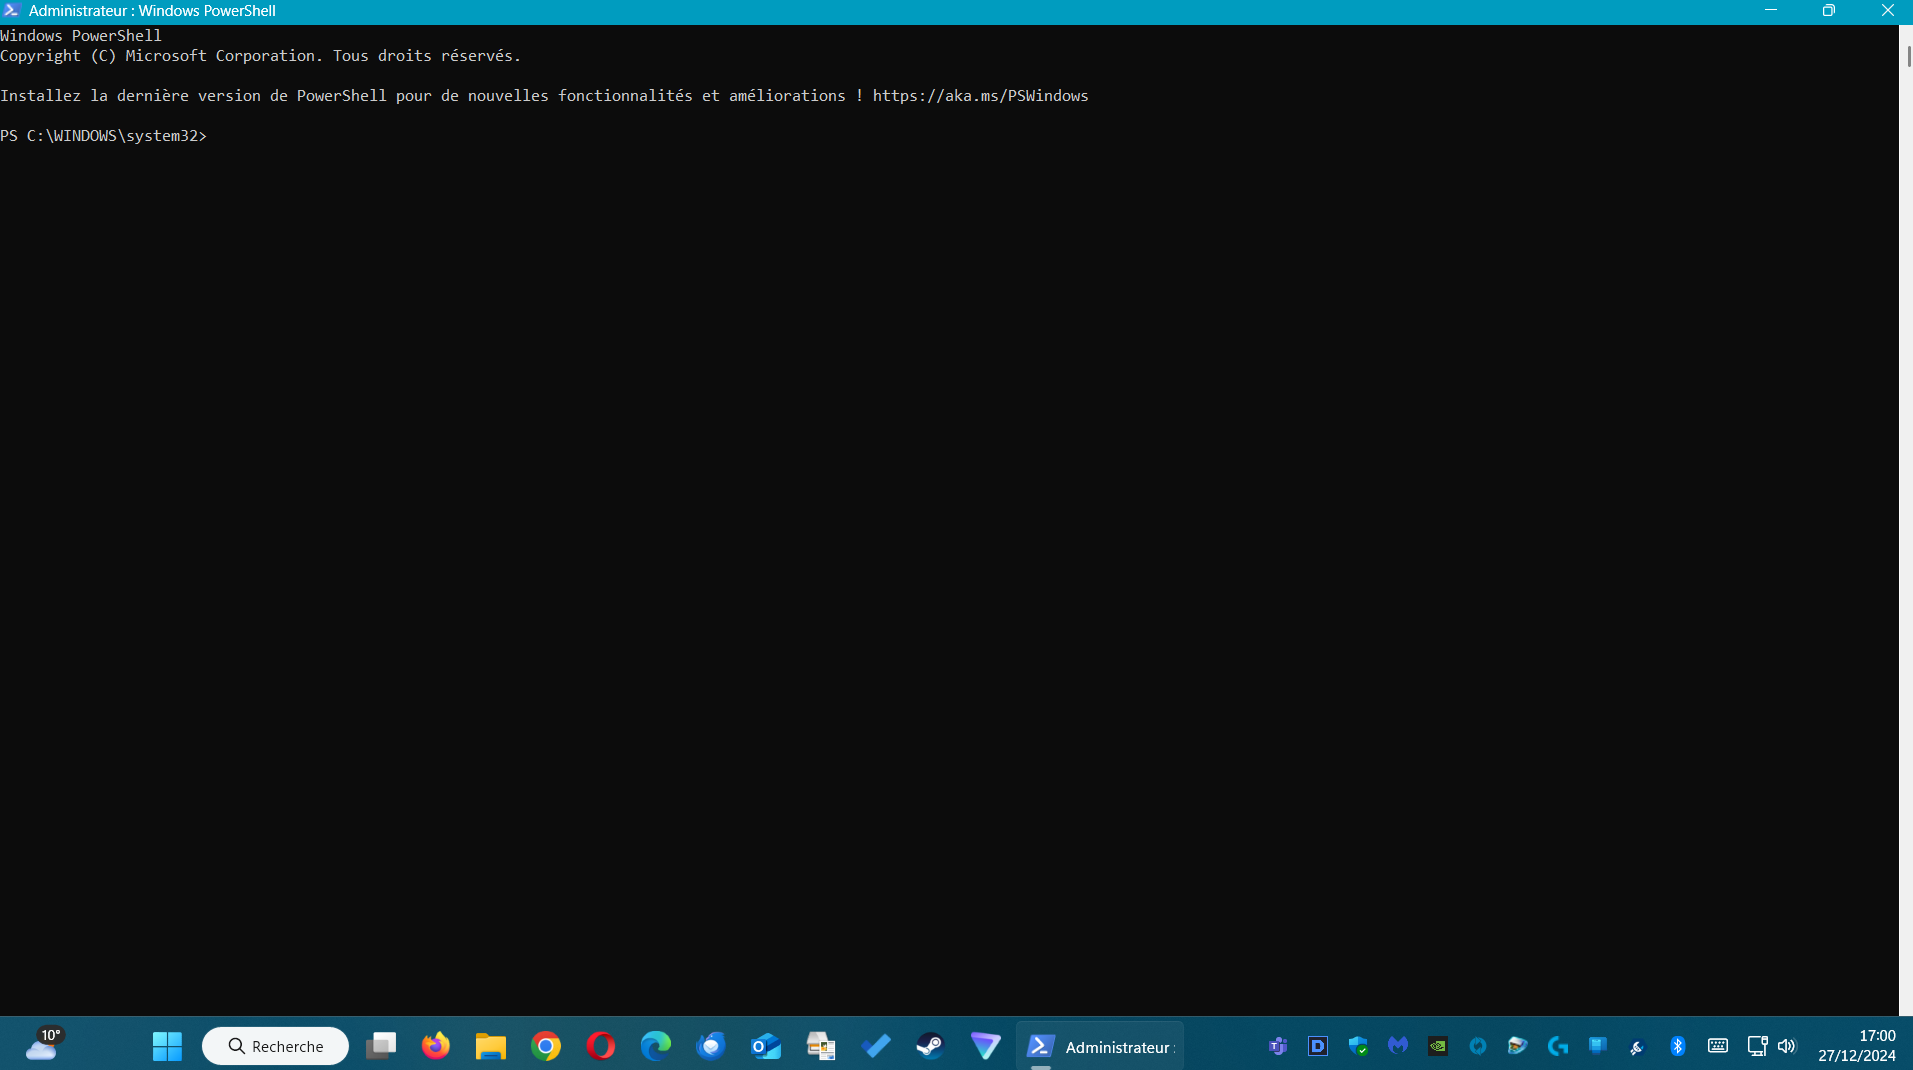
Task: Open Outlook from the taskbar
Action: coord(766,1046)
